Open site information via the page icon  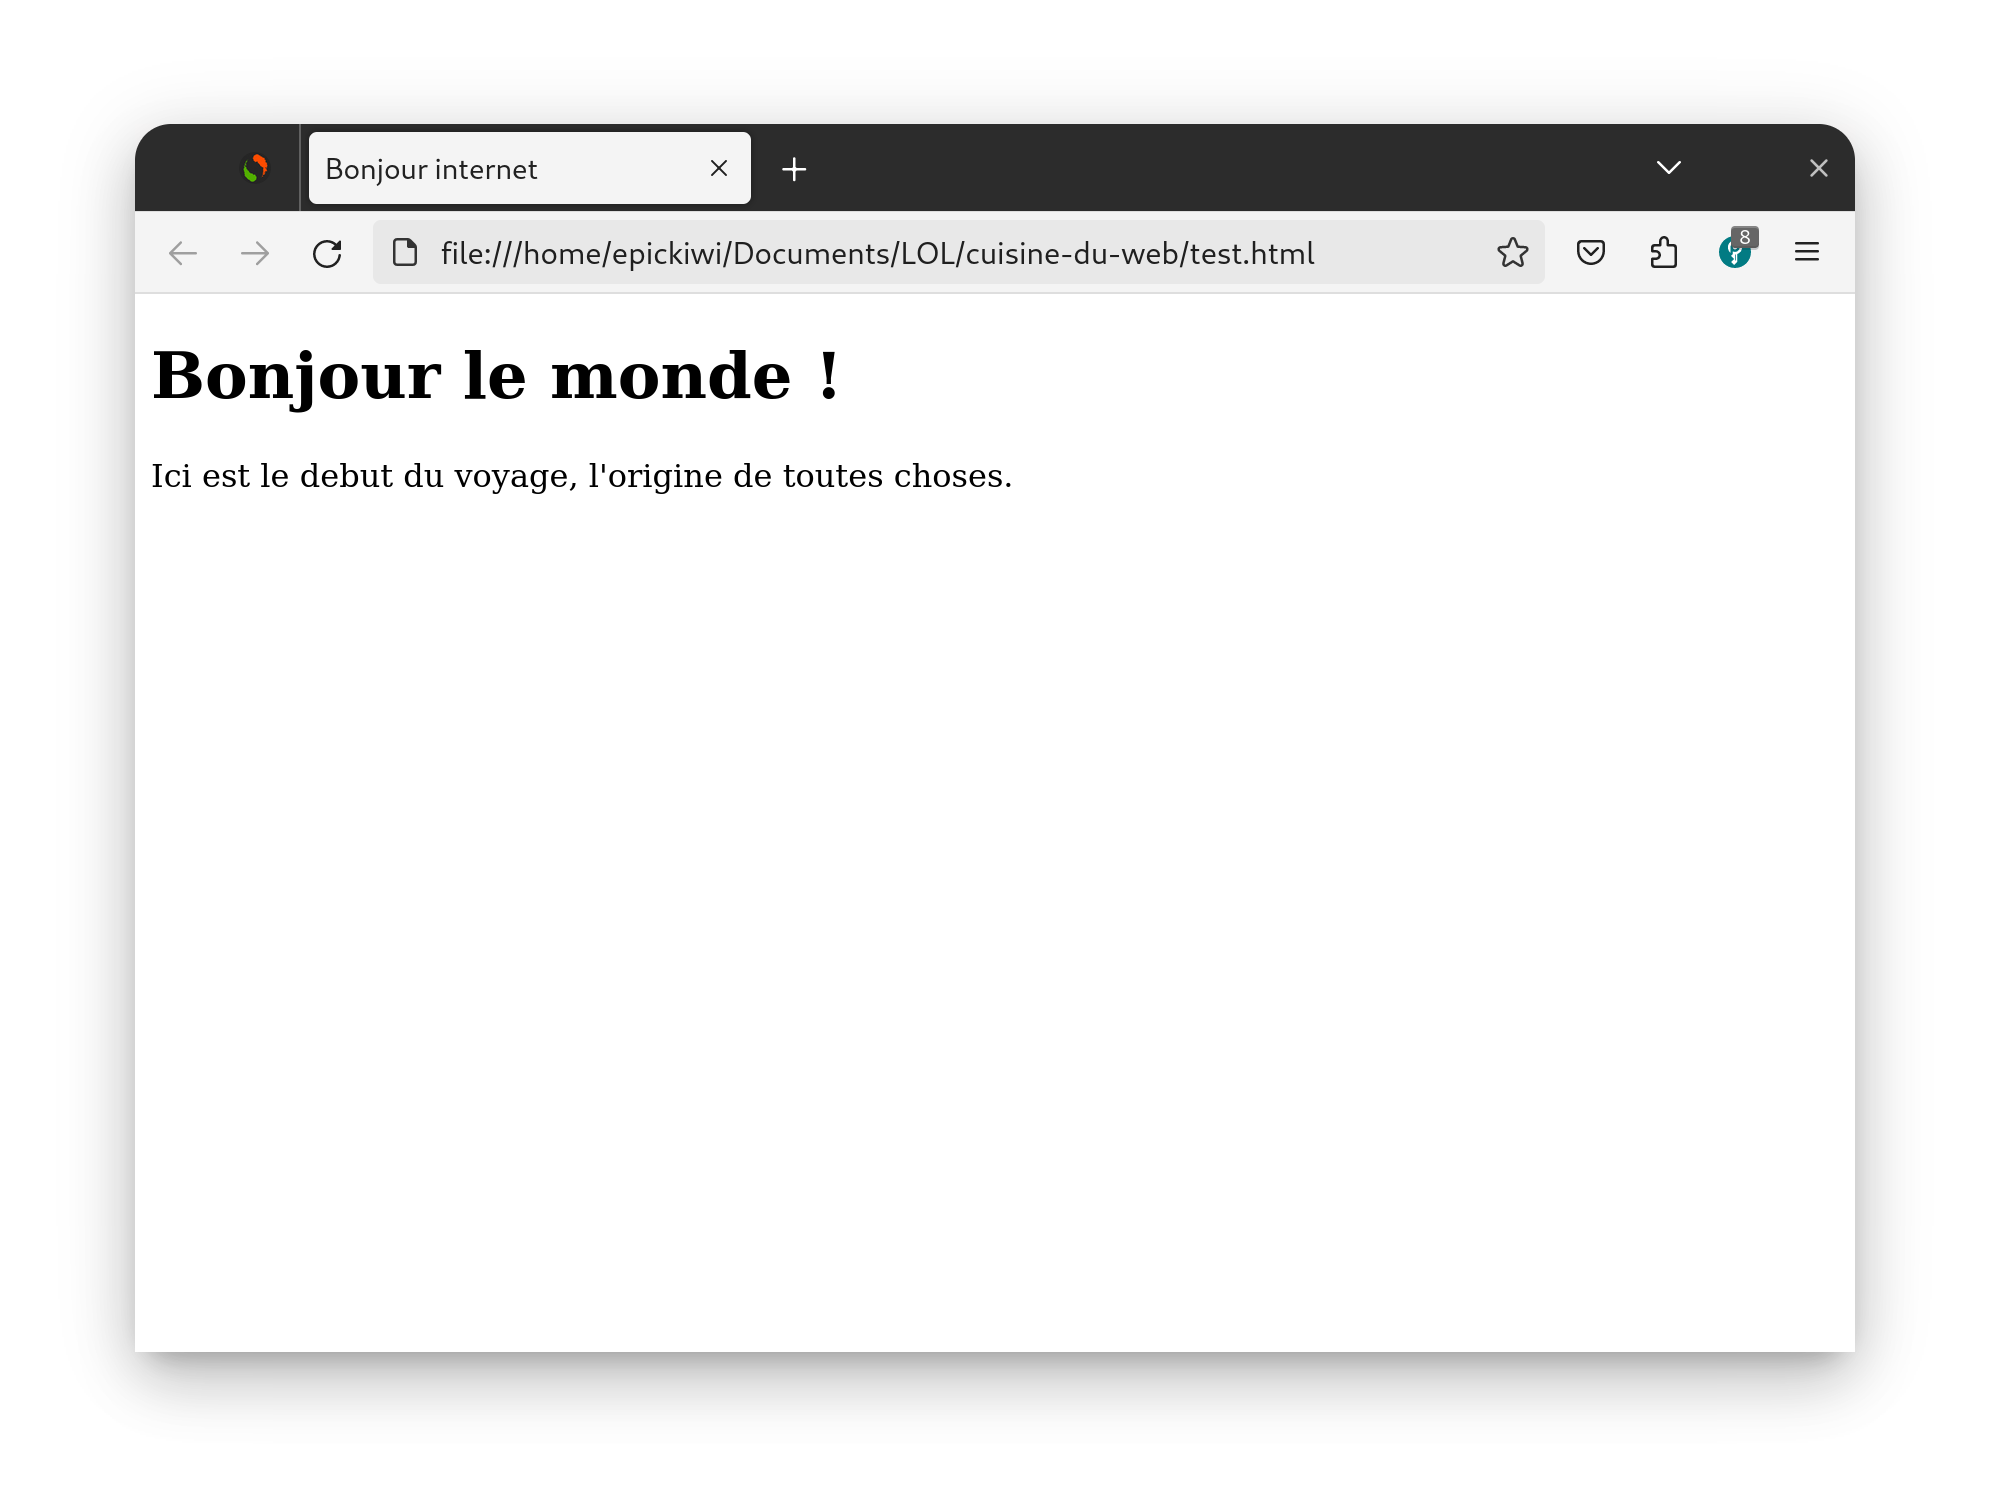pyautogui.click(x=404, y=253)
